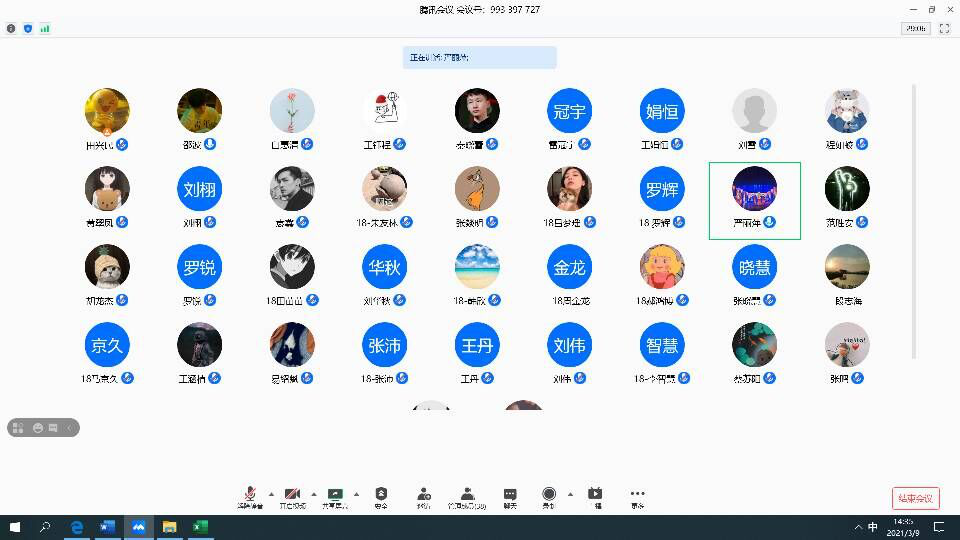The image size is (960, 540).
Task: Select the highlighted participant 严雨轩 thumbnail
Action: click(754, 200)
